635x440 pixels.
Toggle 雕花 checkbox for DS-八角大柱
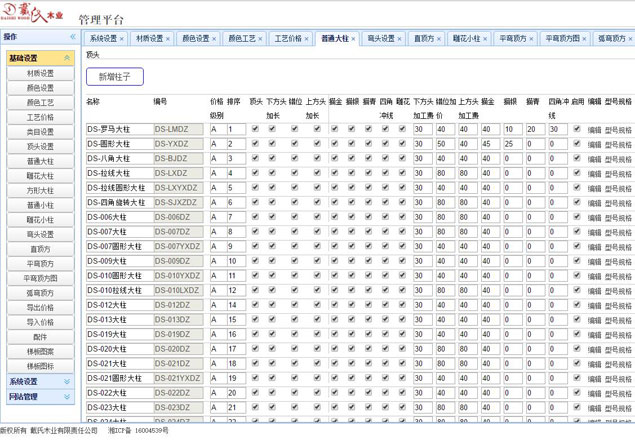click(x=402, y=158)
